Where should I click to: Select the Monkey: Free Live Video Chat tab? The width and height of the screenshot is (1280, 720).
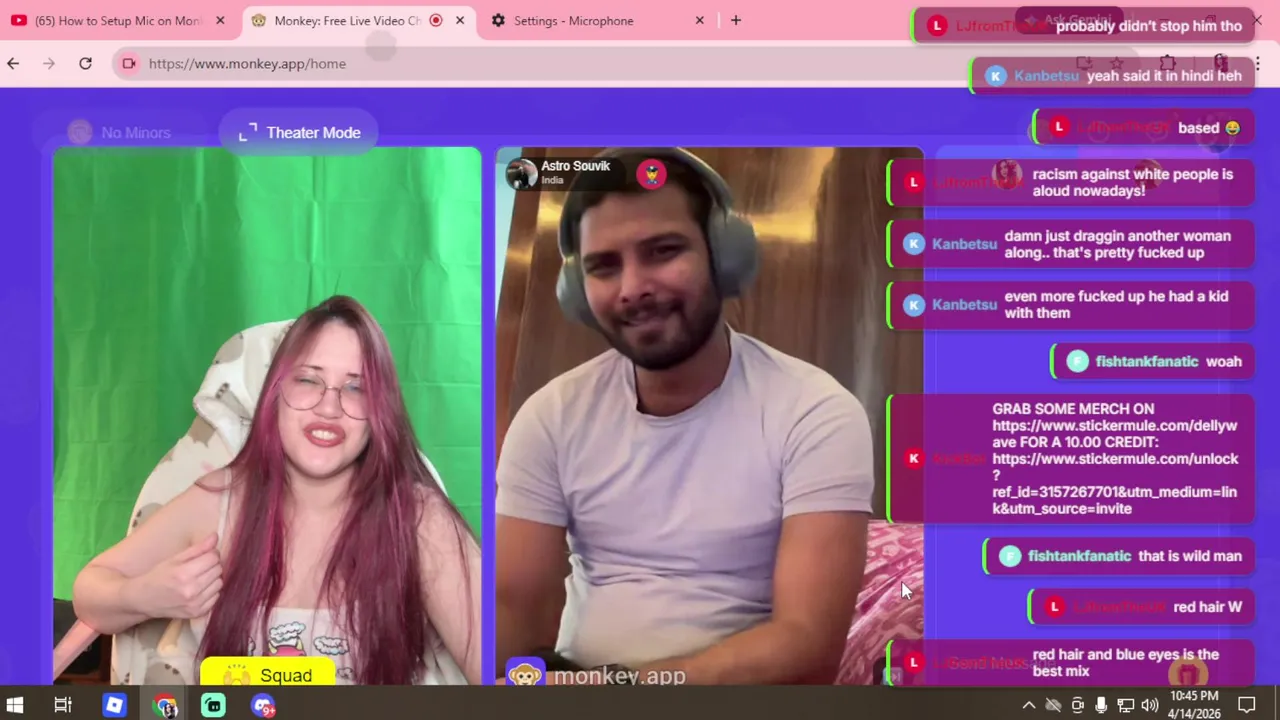click(347, 20)
